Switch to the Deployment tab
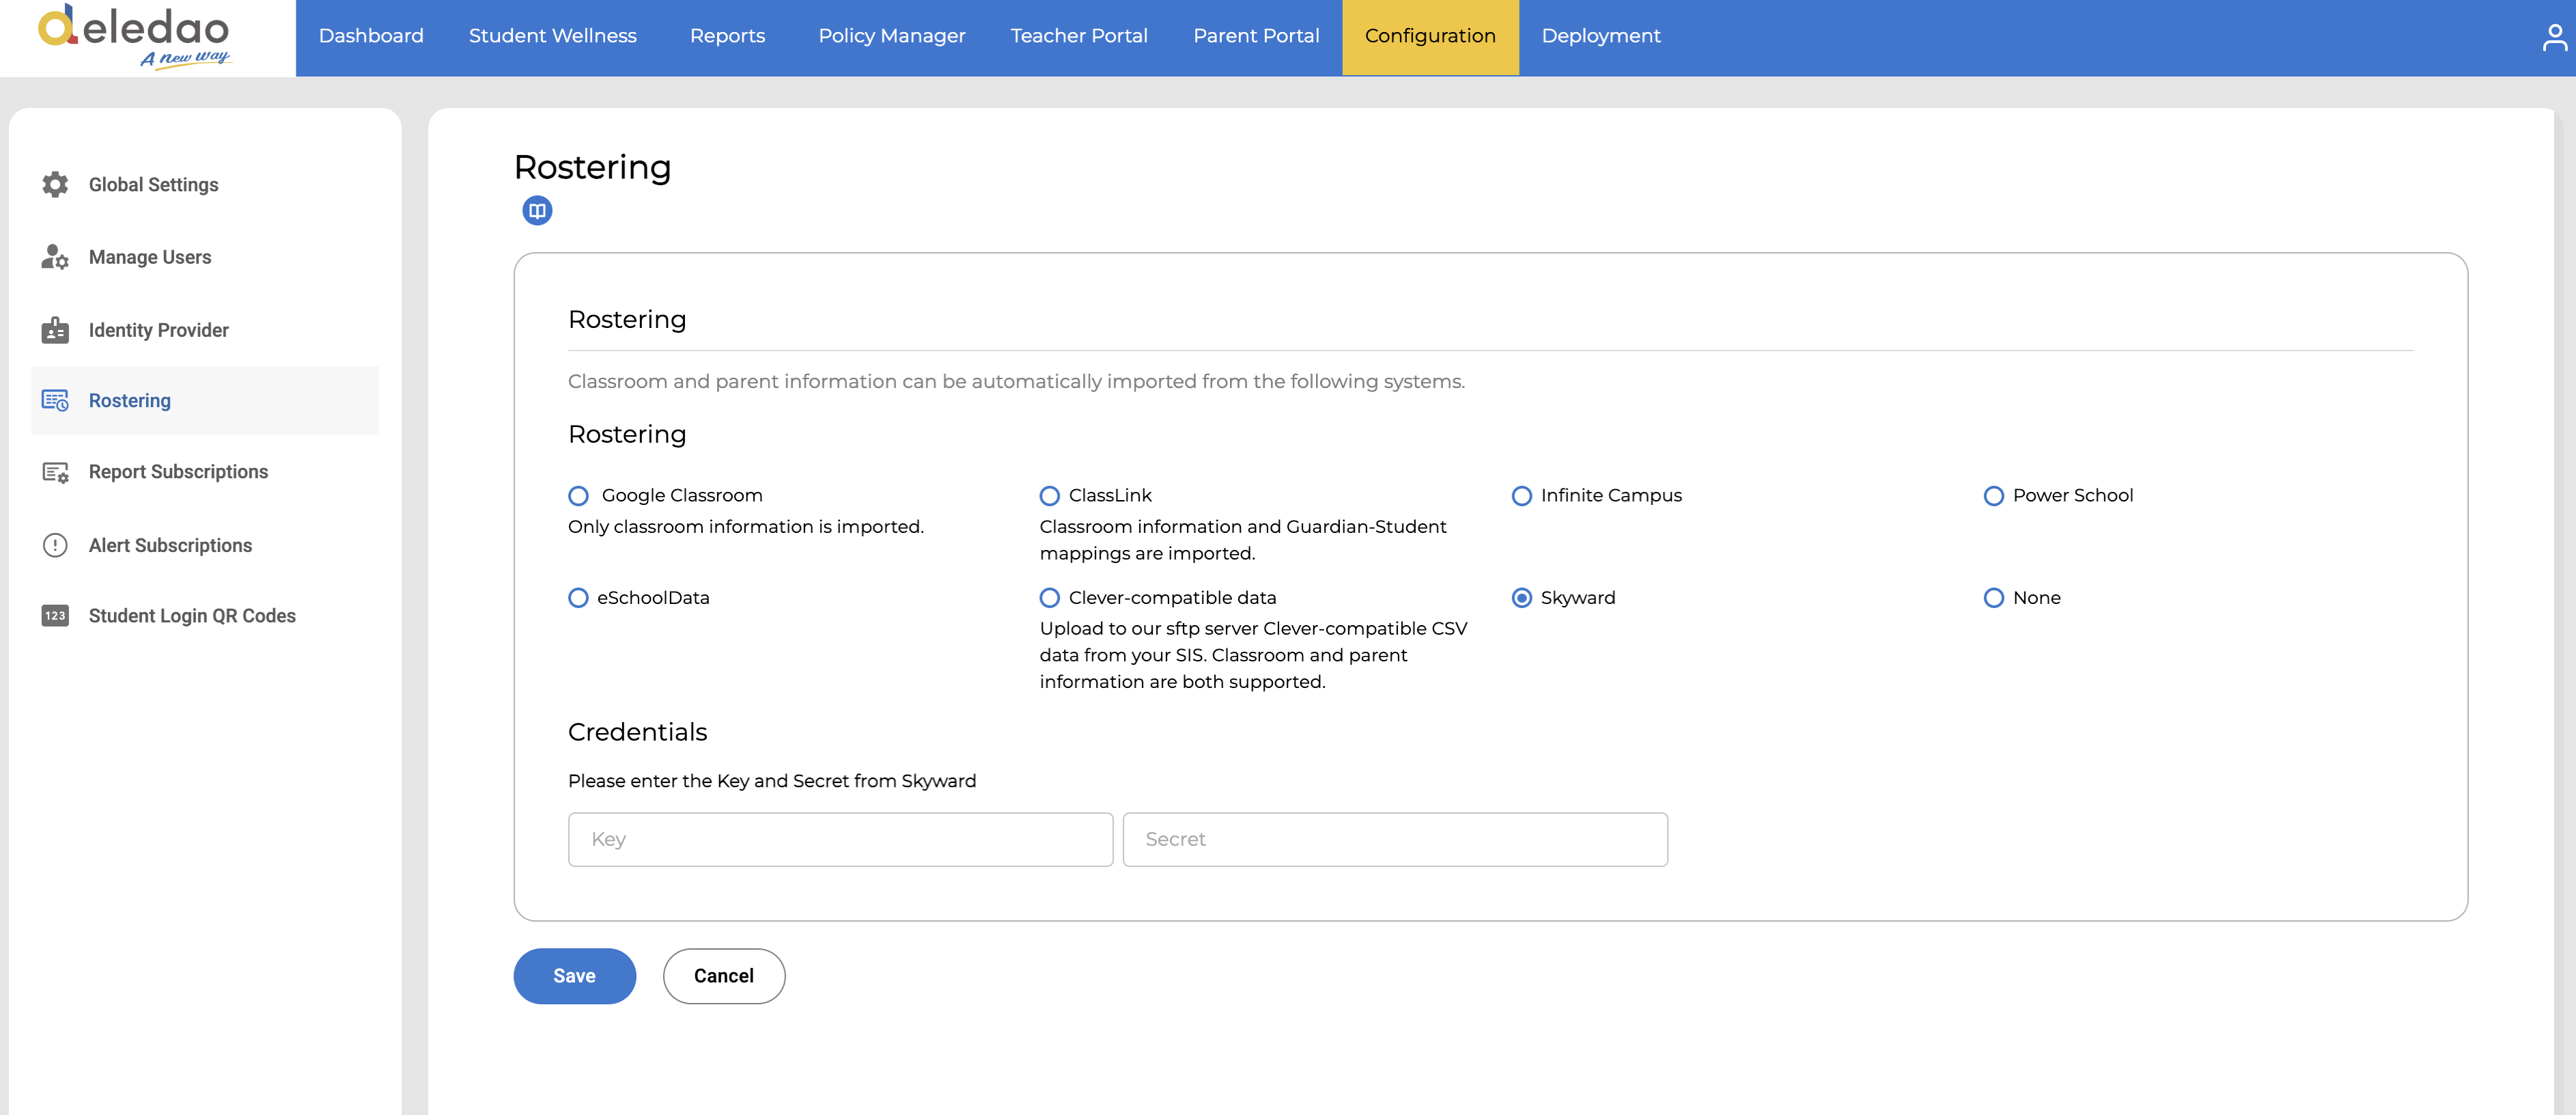 coord(1600,36)
